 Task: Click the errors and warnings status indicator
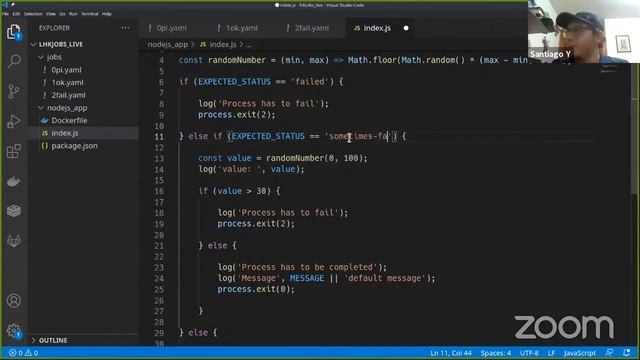click(x=23, y=353)
